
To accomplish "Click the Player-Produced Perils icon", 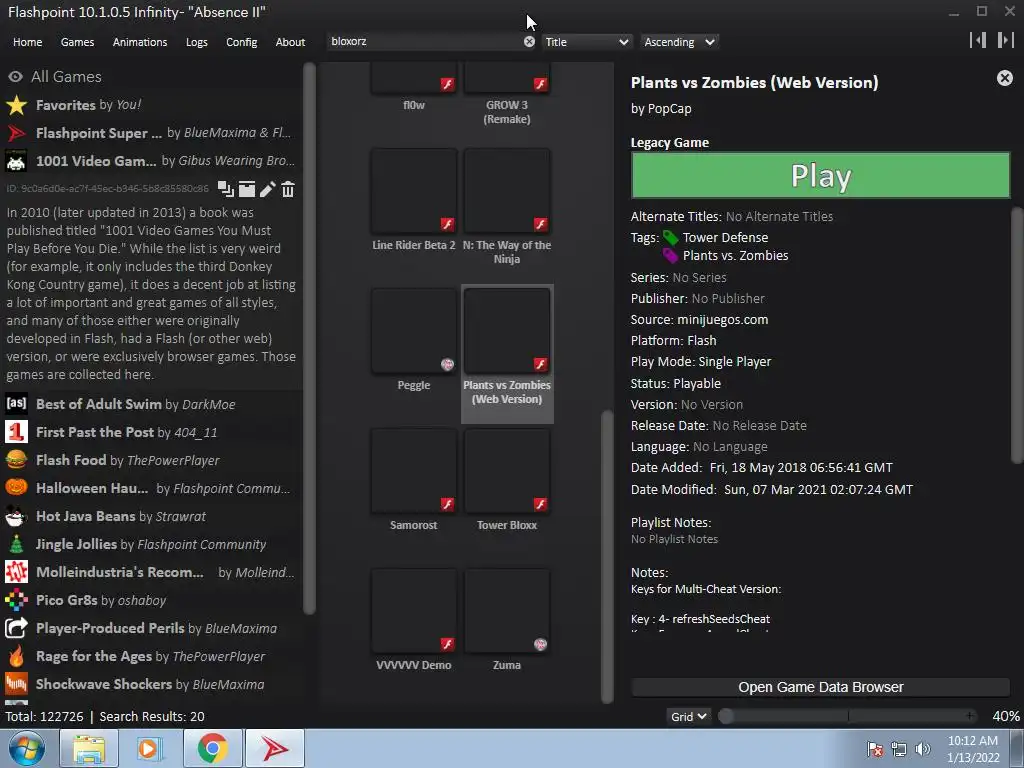I will [16, 628].
